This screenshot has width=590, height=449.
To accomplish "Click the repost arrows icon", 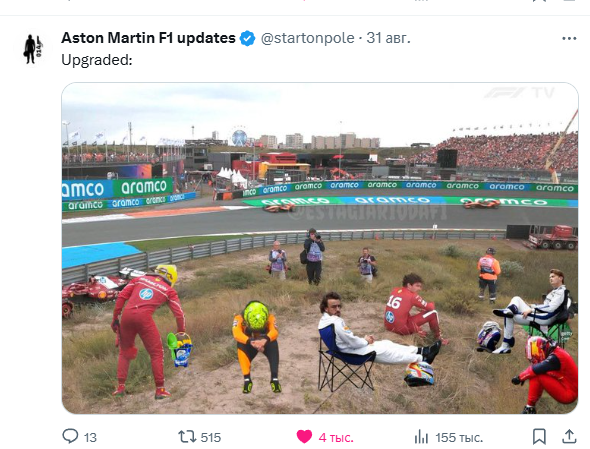I will point(187,437).
